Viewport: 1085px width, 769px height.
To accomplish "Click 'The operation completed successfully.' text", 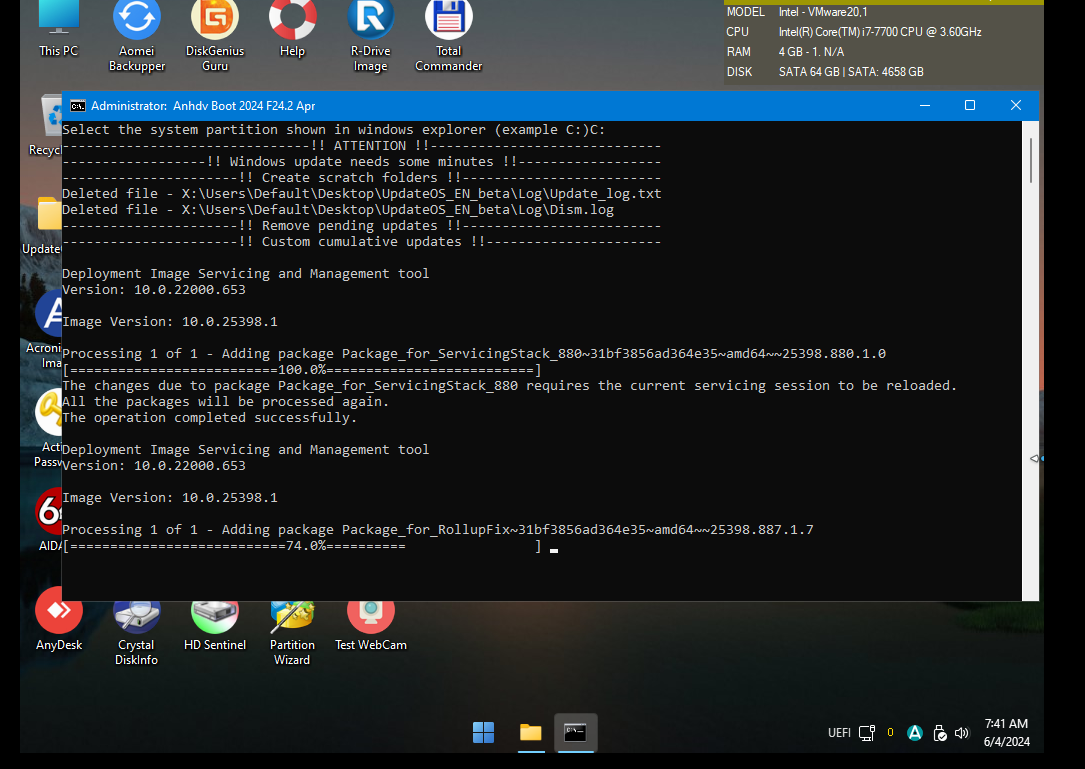I will [210, 418].
